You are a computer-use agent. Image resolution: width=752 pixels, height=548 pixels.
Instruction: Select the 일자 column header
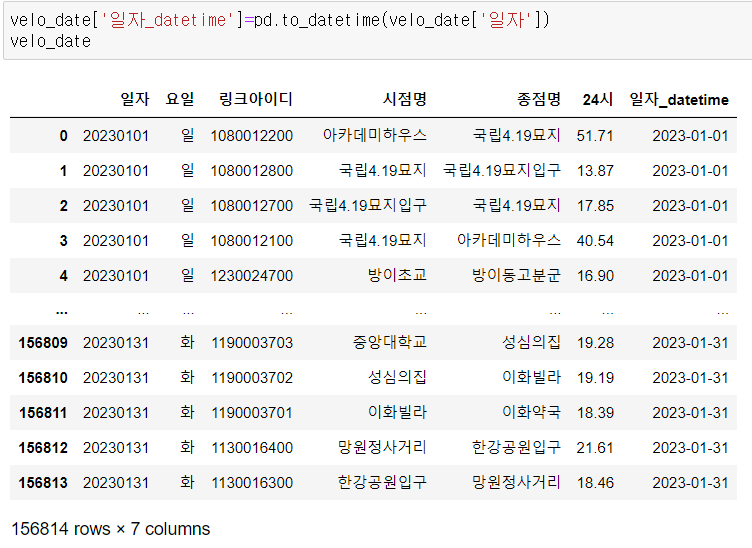coord(135,99)
